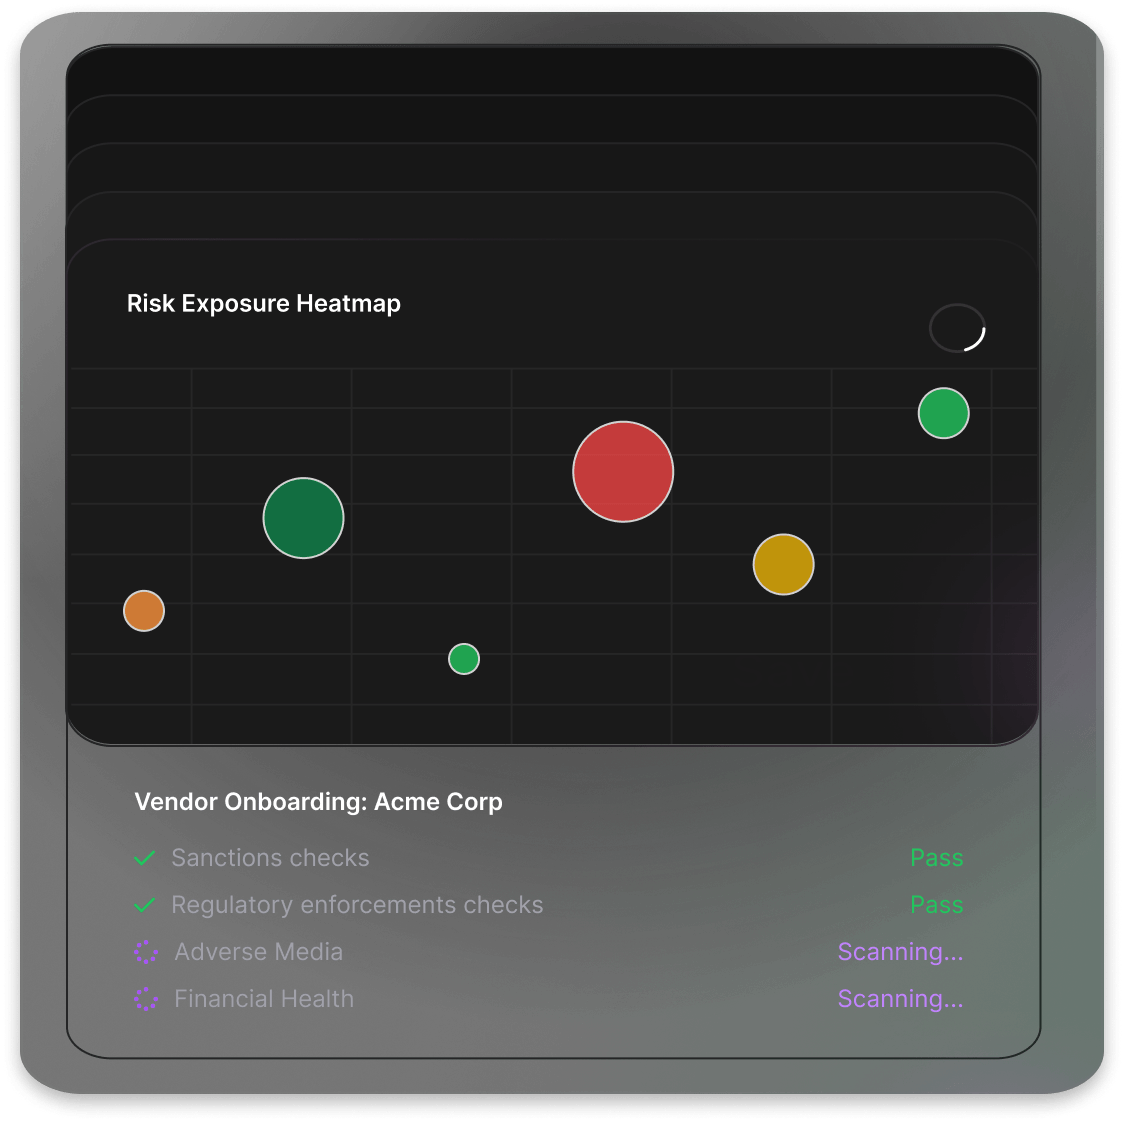
Task: Select the small green bubble near the bottom
Action: 463,658
